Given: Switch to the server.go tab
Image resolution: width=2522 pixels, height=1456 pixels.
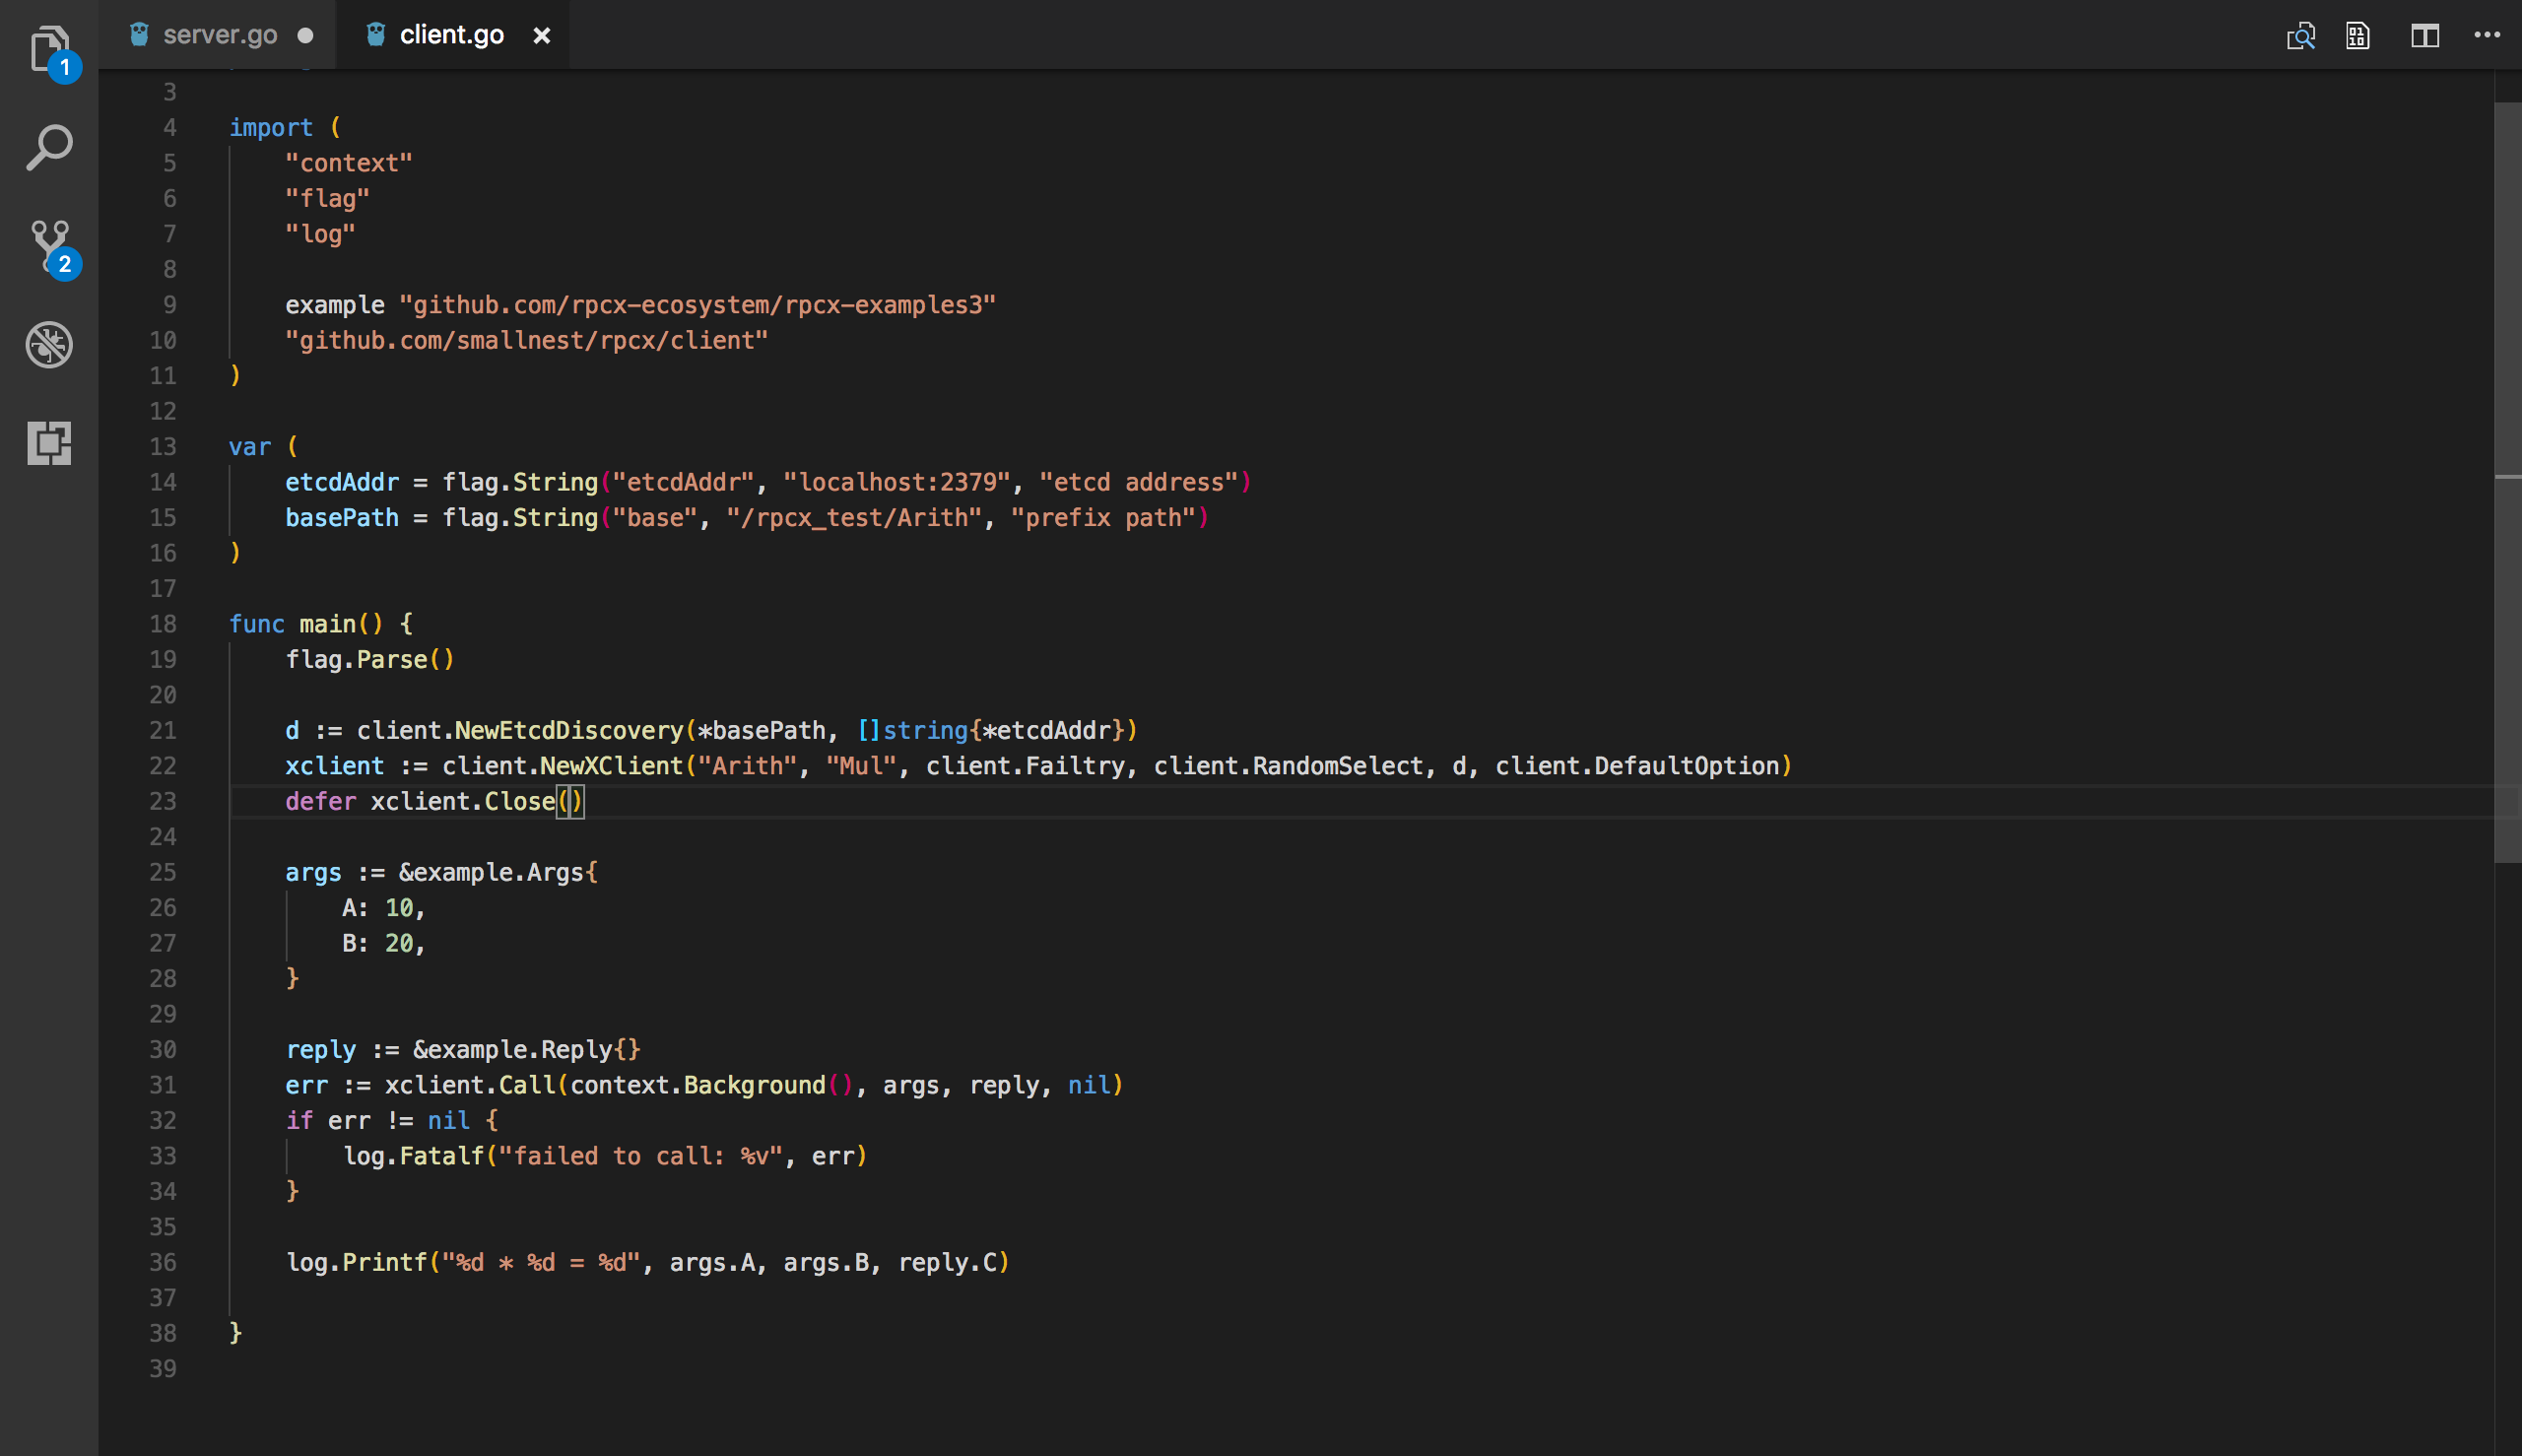Looking at the screenshot, I should click(220, 35).
